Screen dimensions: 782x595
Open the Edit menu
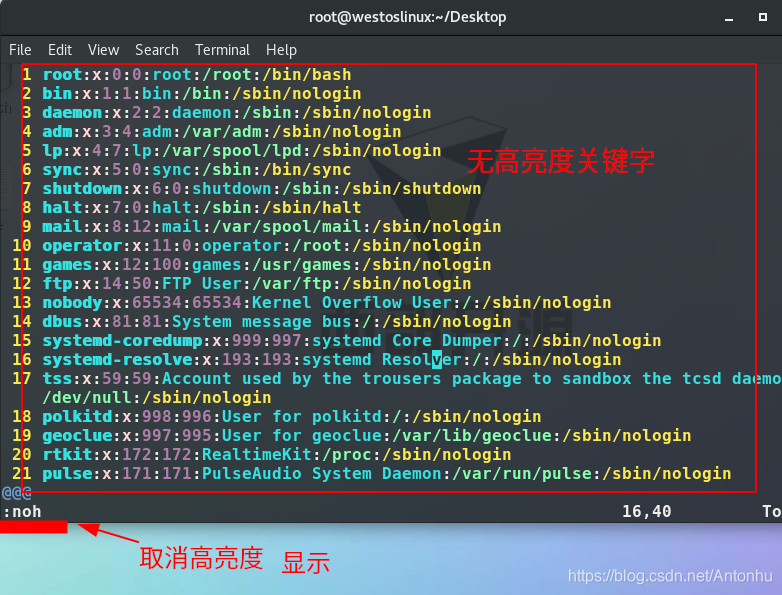click(60, 50)
